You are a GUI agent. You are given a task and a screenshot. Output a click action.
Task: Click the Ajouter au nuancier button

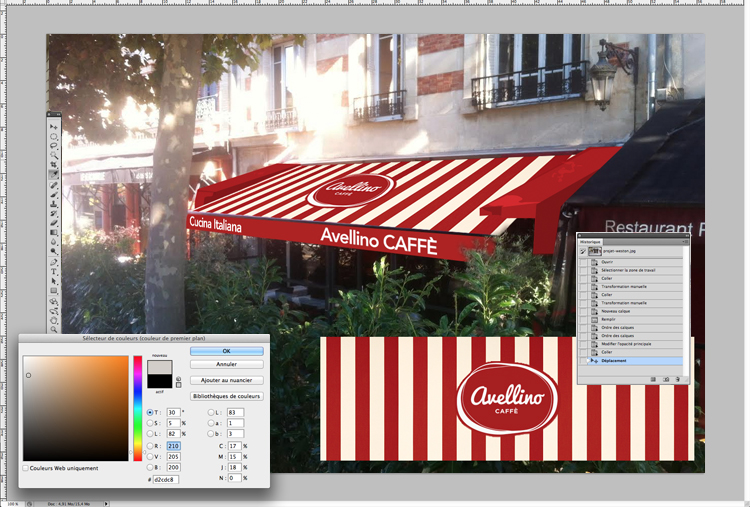226,380
